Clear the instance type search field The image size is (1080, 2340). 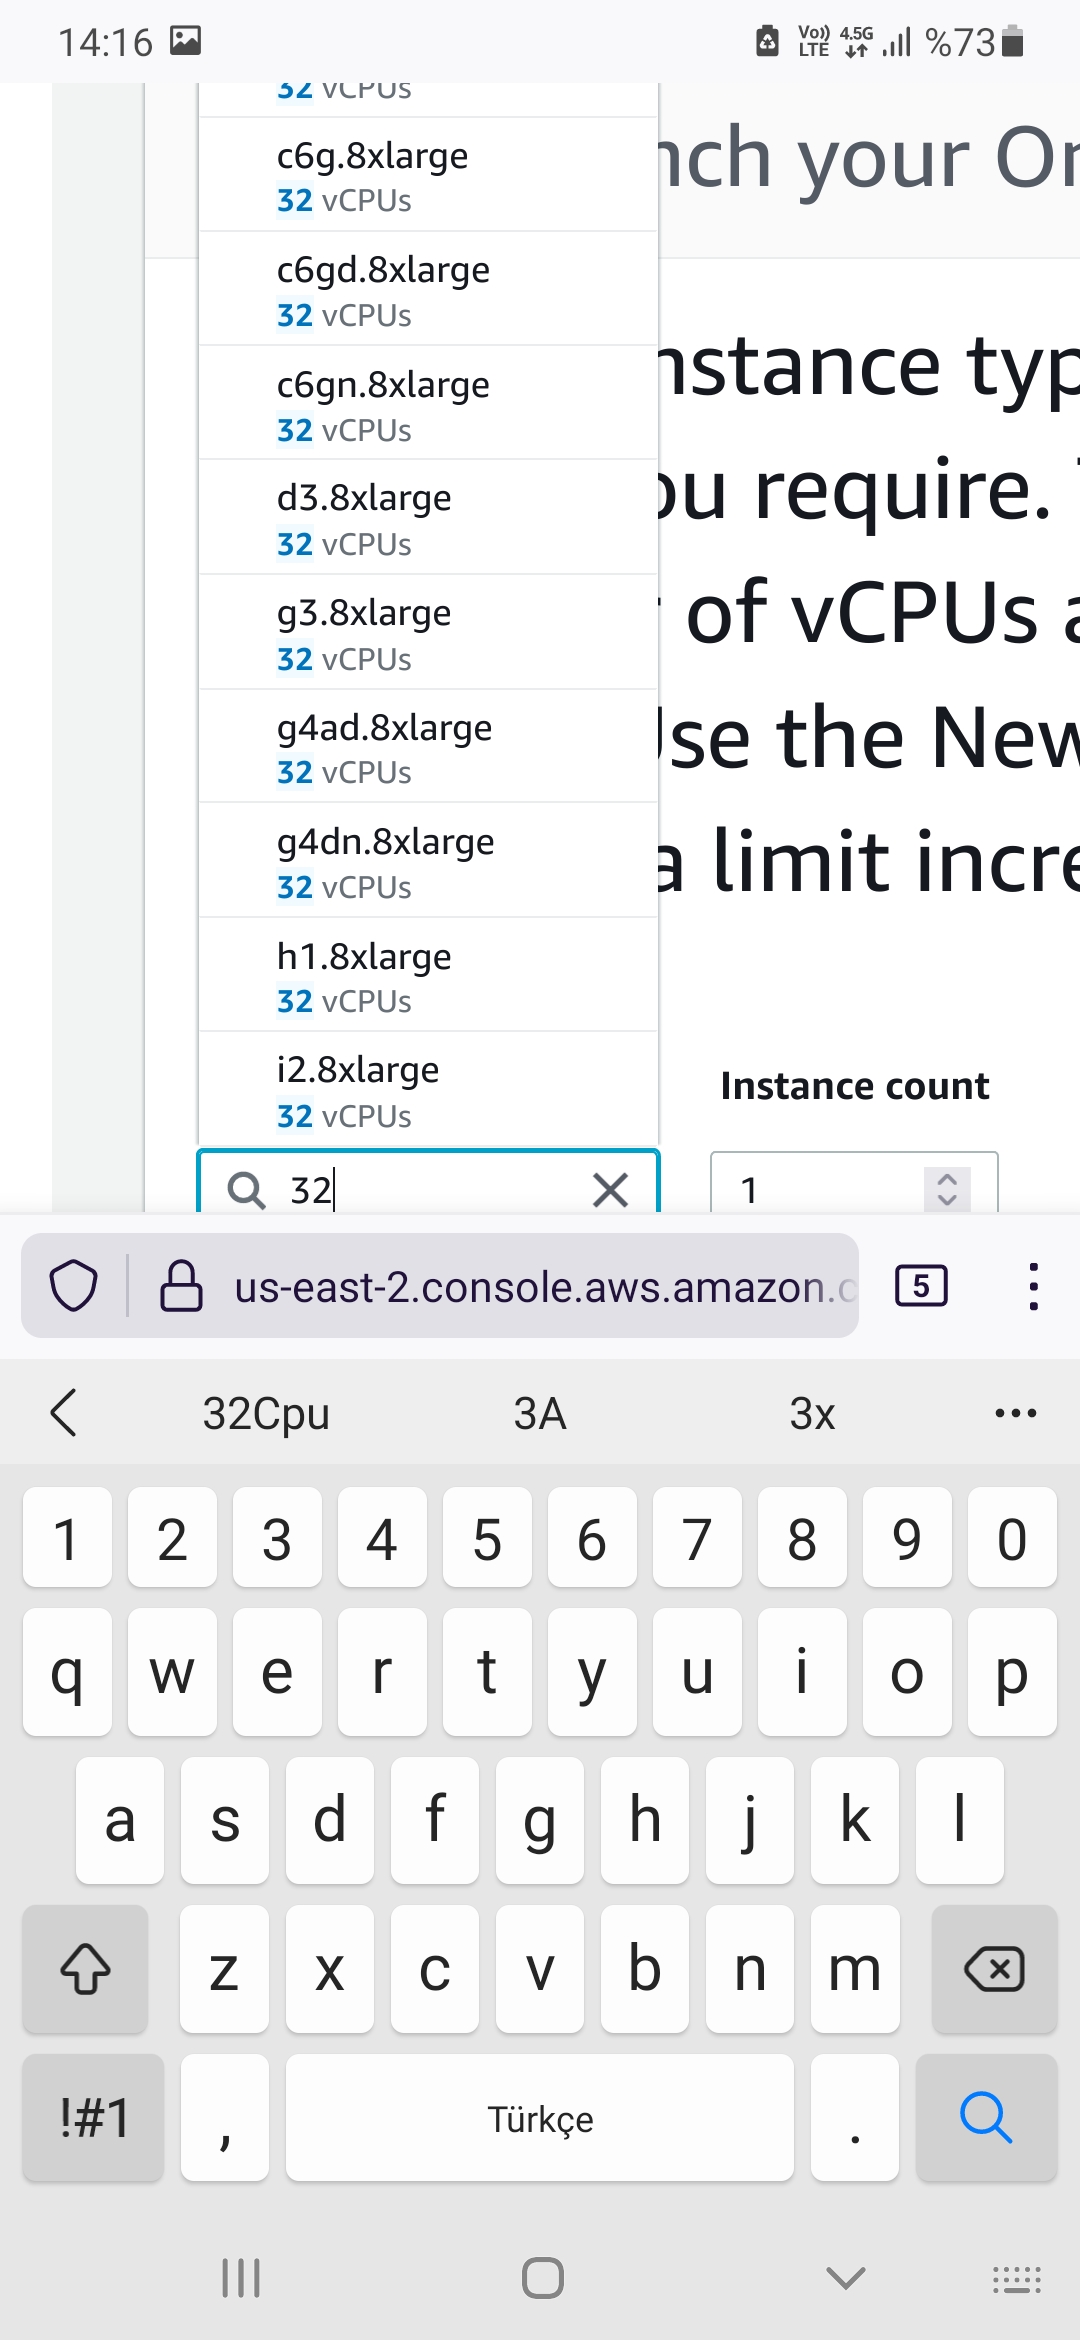[x=610, y=1190]
